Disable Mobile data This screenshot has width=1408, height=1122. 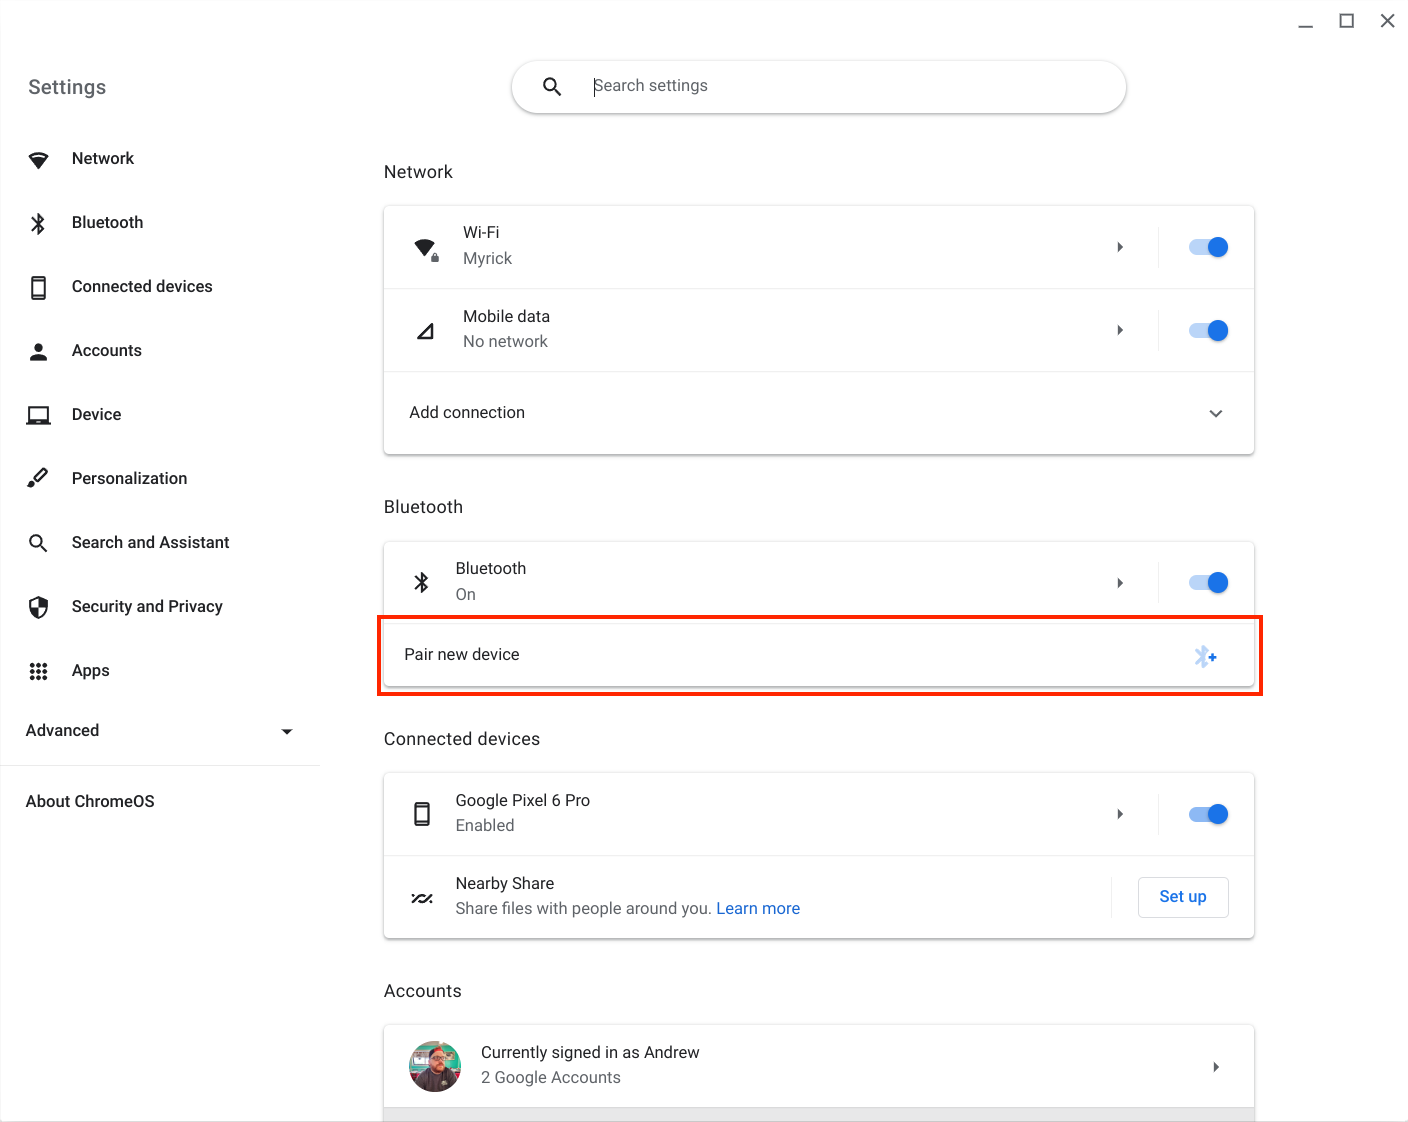tap(1207, 330)
